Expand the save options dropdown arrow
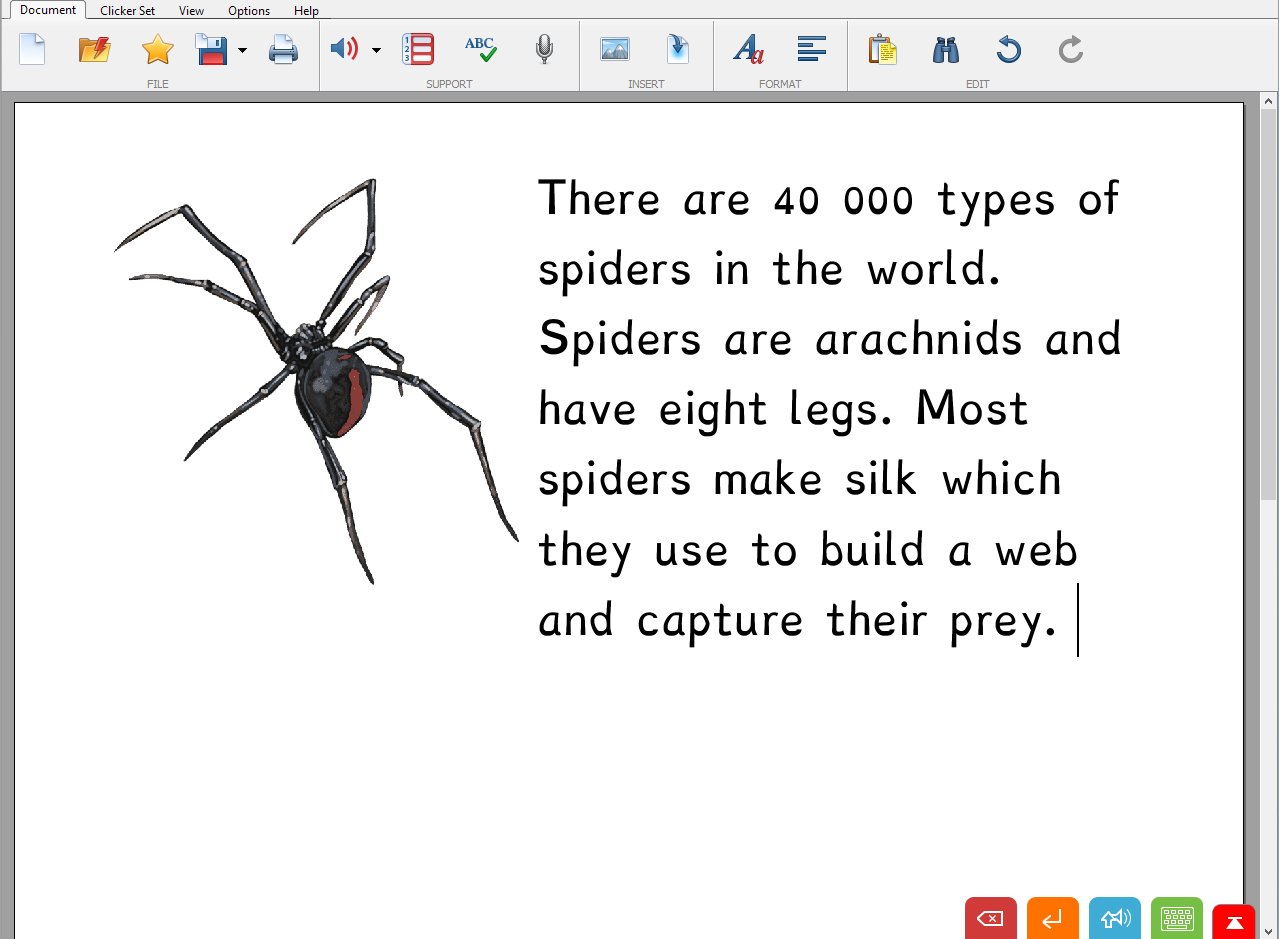This screenshot has width=1279, height=939. [242, 49]
